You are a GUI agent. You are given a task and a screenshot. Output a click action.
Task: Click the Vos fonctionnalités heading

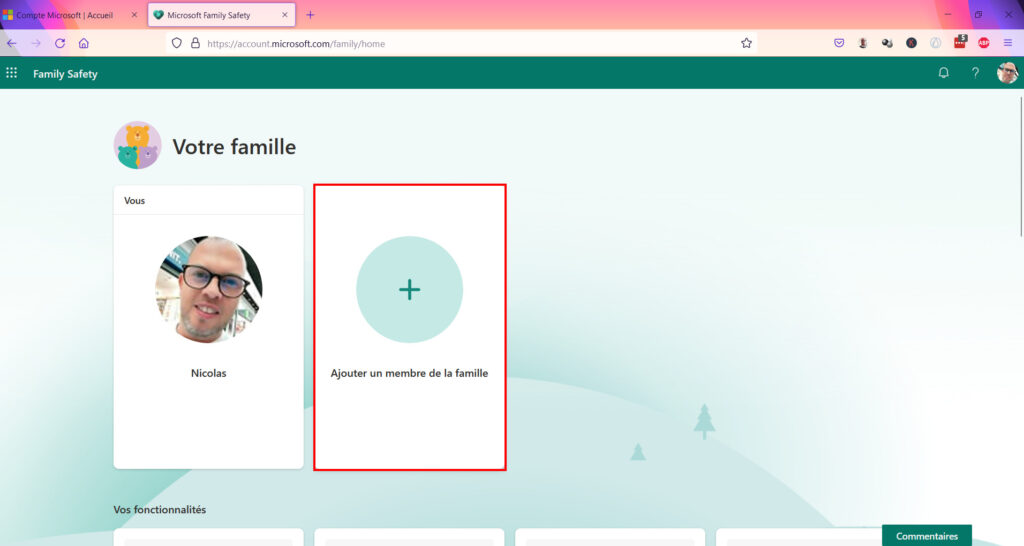click(x=159, y=509)
